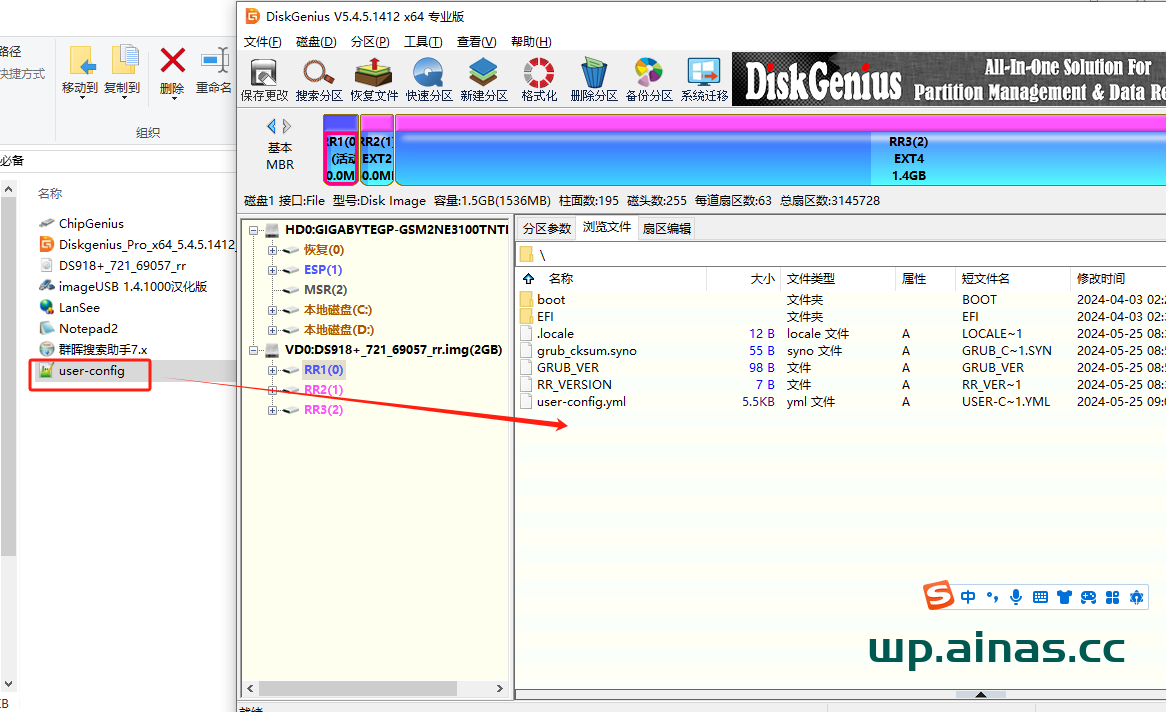This screenshot has height=712, width=1166.
Task: Open the Sogou soft keyboard icon
Action: (x=1040, y=597)
